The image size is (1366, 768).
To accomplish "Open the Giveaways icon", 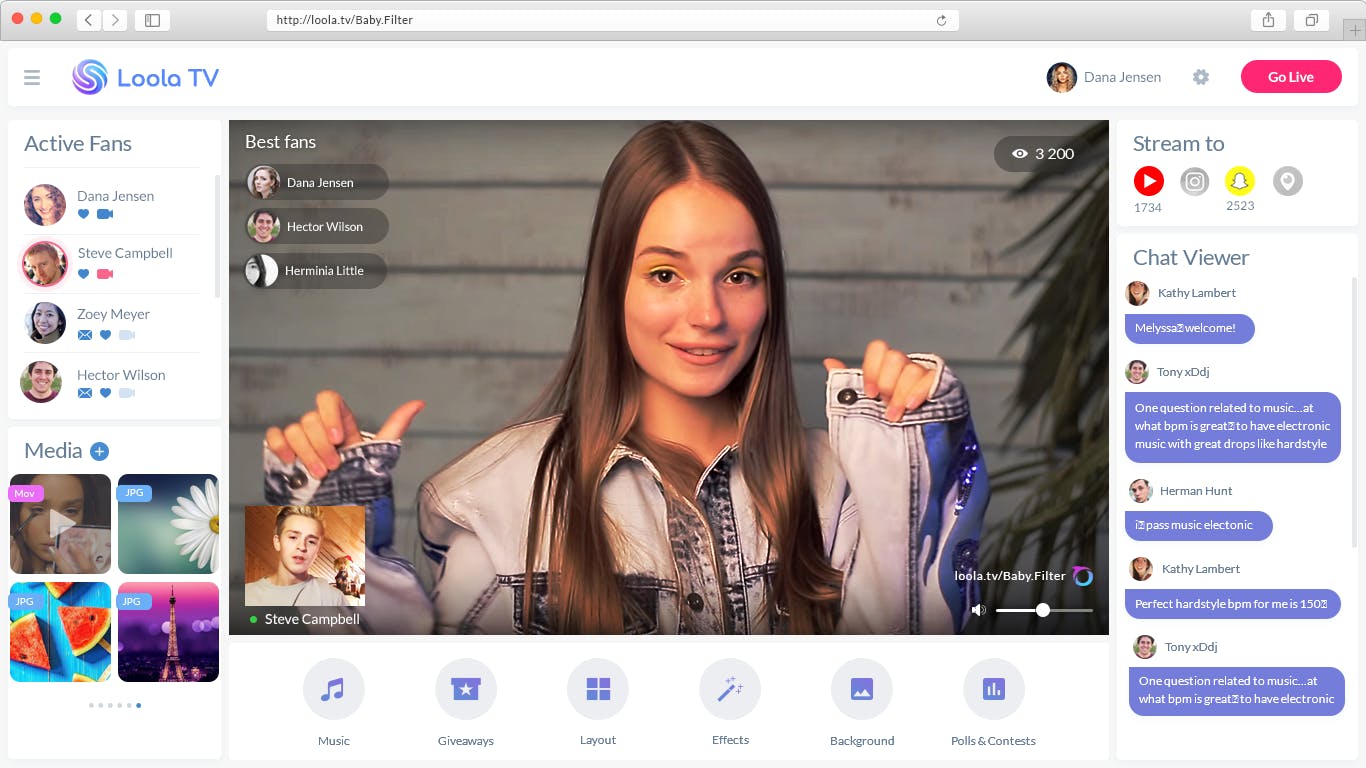I will tap(465, 689).
